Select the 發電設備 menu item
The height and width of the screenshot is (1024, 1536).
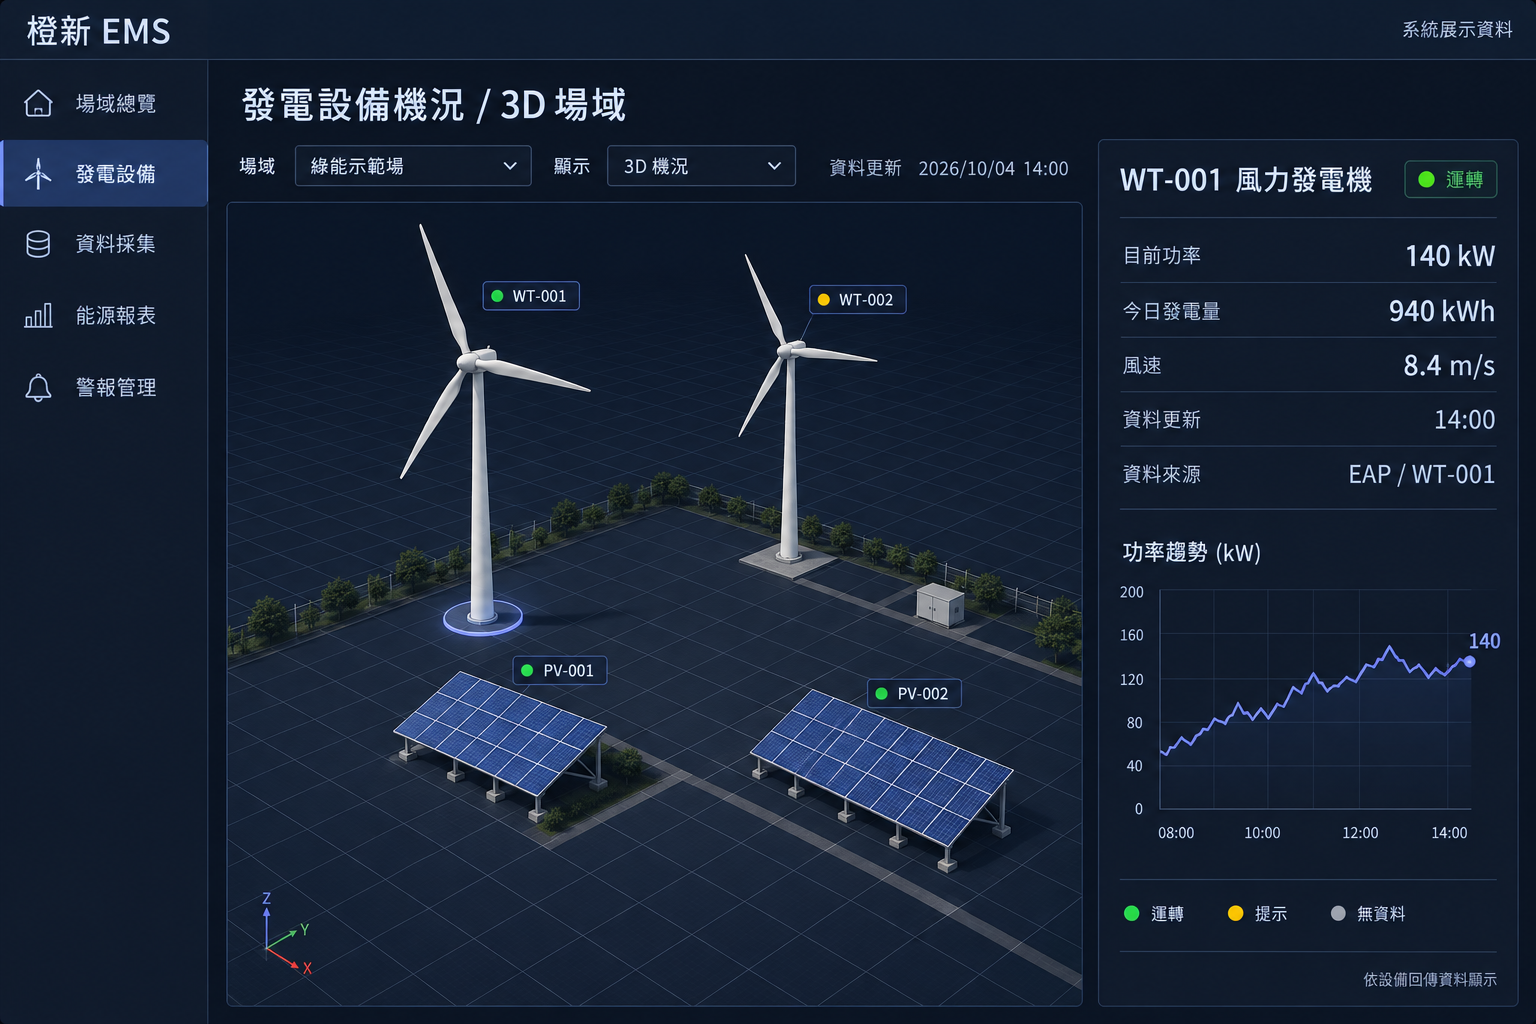(104, 174)
